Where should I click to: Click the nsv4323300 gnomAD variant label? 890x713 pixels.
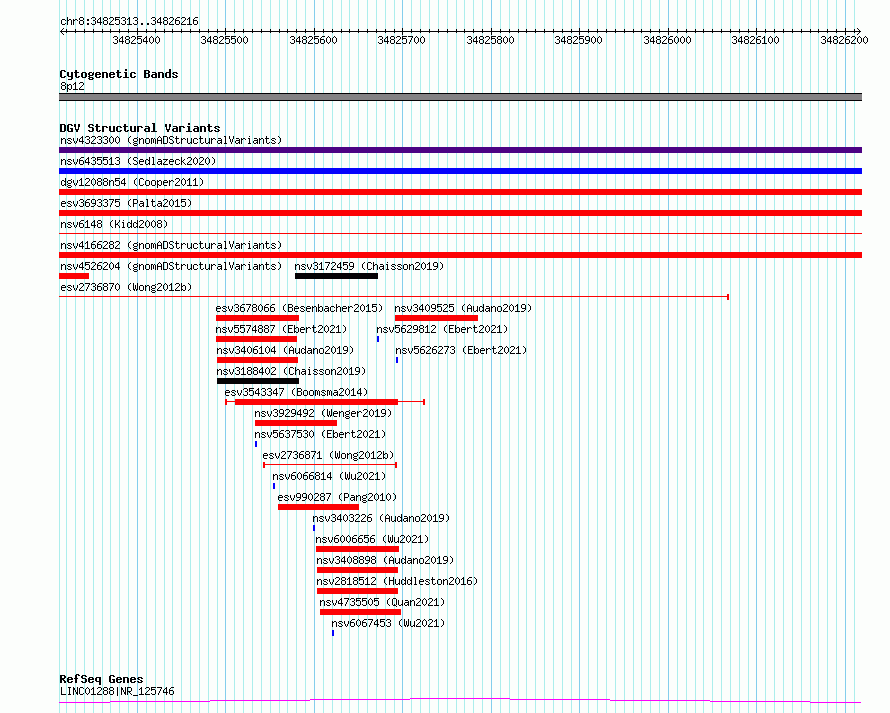171,140
